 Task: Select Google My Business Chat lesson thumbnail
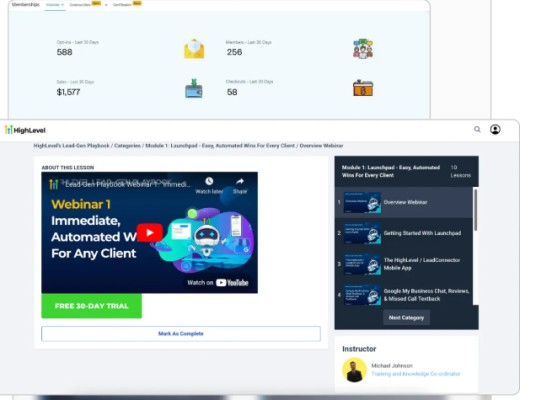362,295
